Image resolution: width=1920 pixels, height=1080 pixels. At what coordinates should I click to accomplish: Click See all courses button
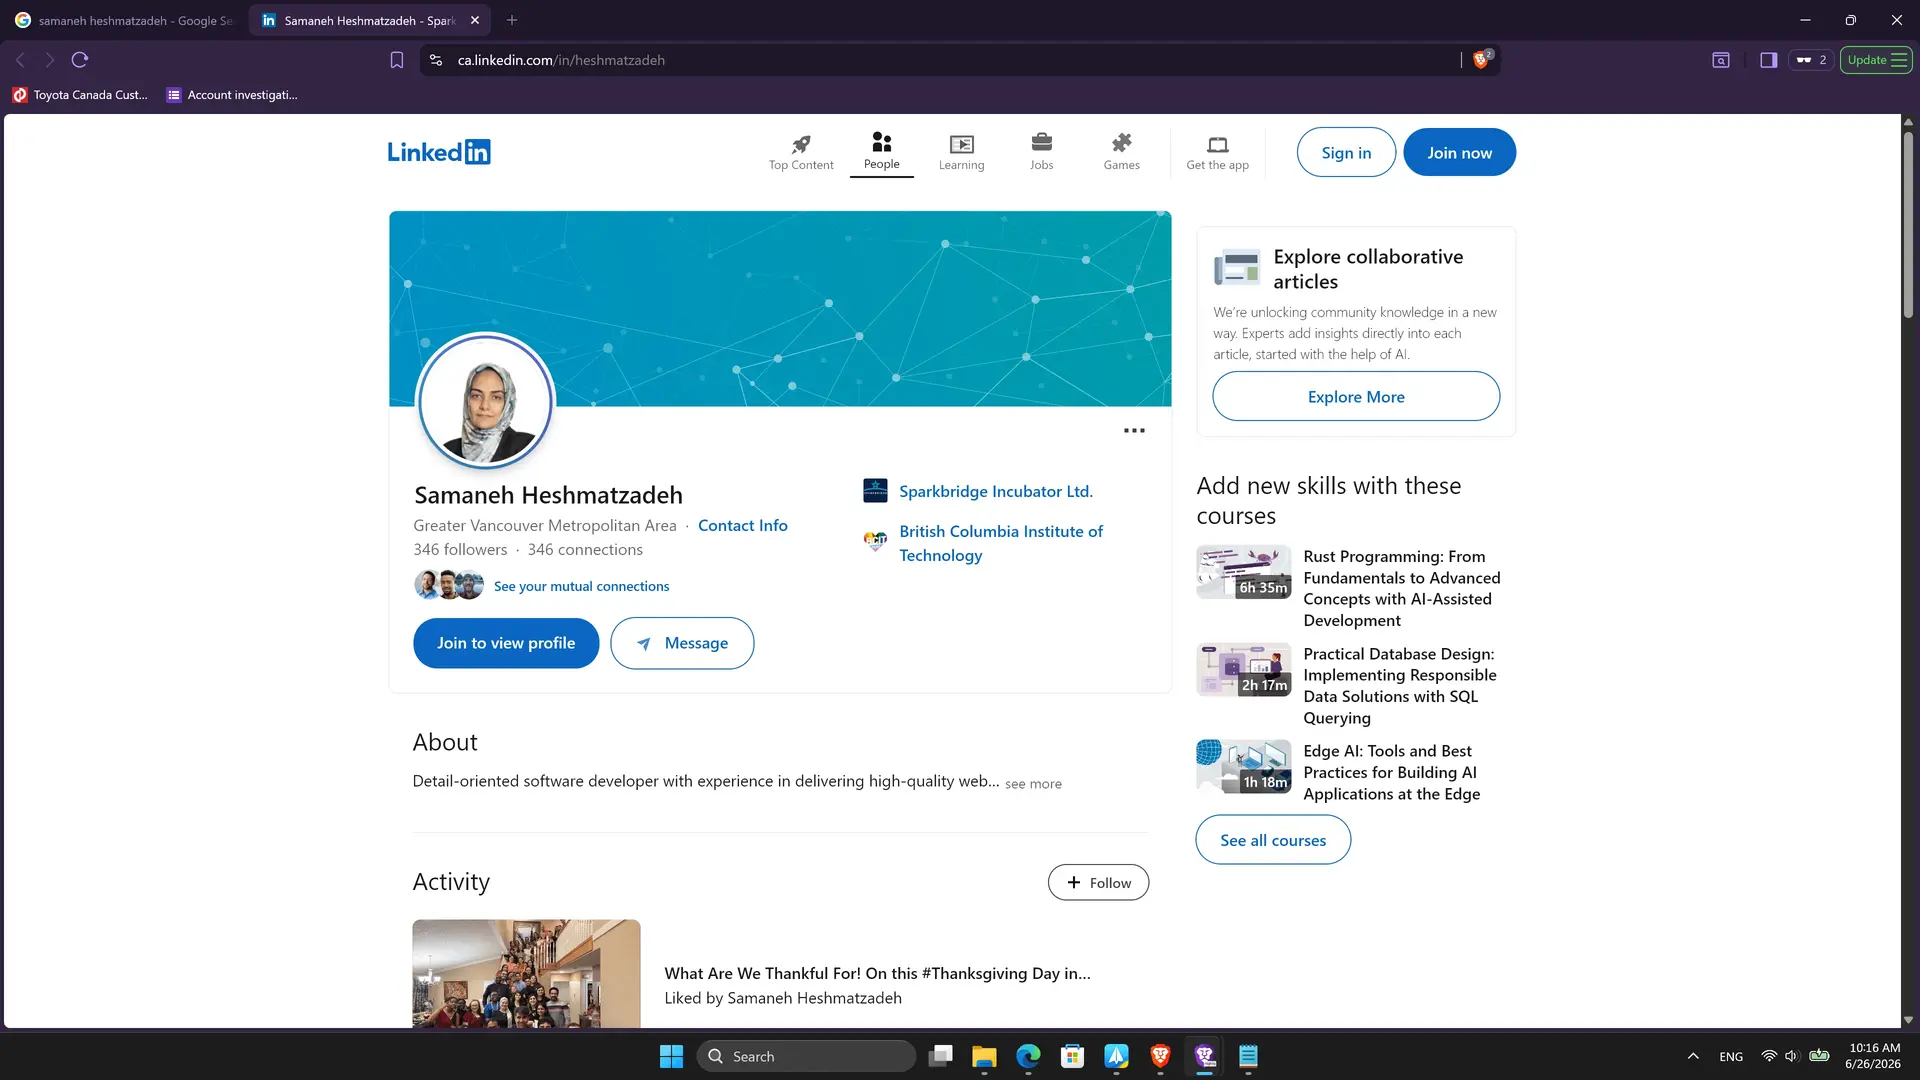click(1273, 840)
